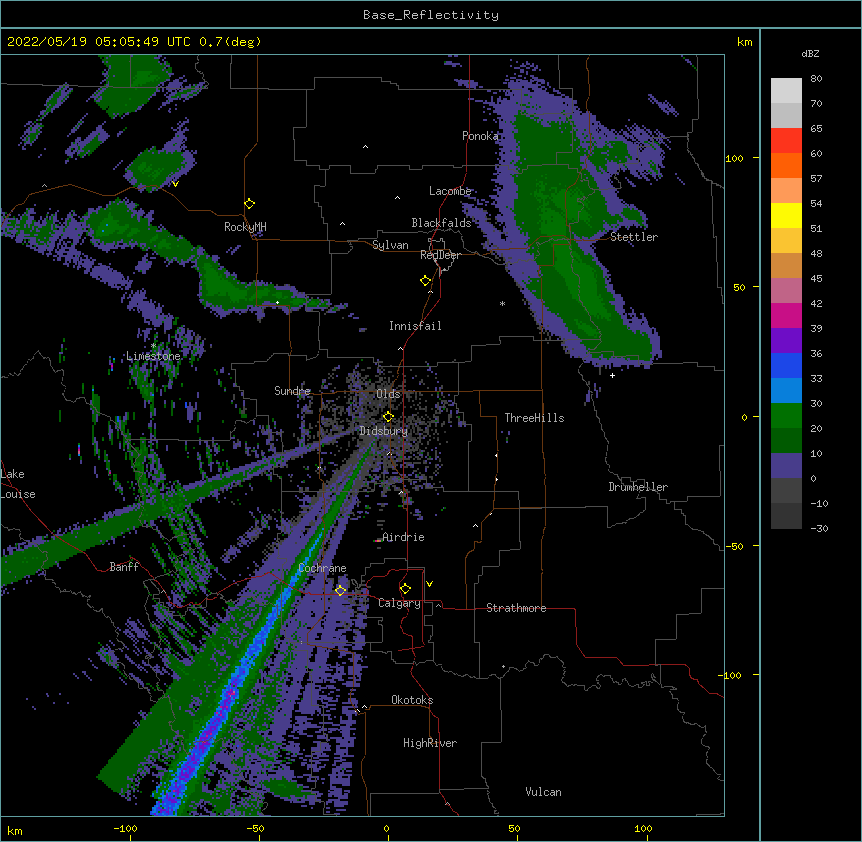Click the yellow radar site marker near Olds
Screen dimensions: 862x842
(388, 417)
